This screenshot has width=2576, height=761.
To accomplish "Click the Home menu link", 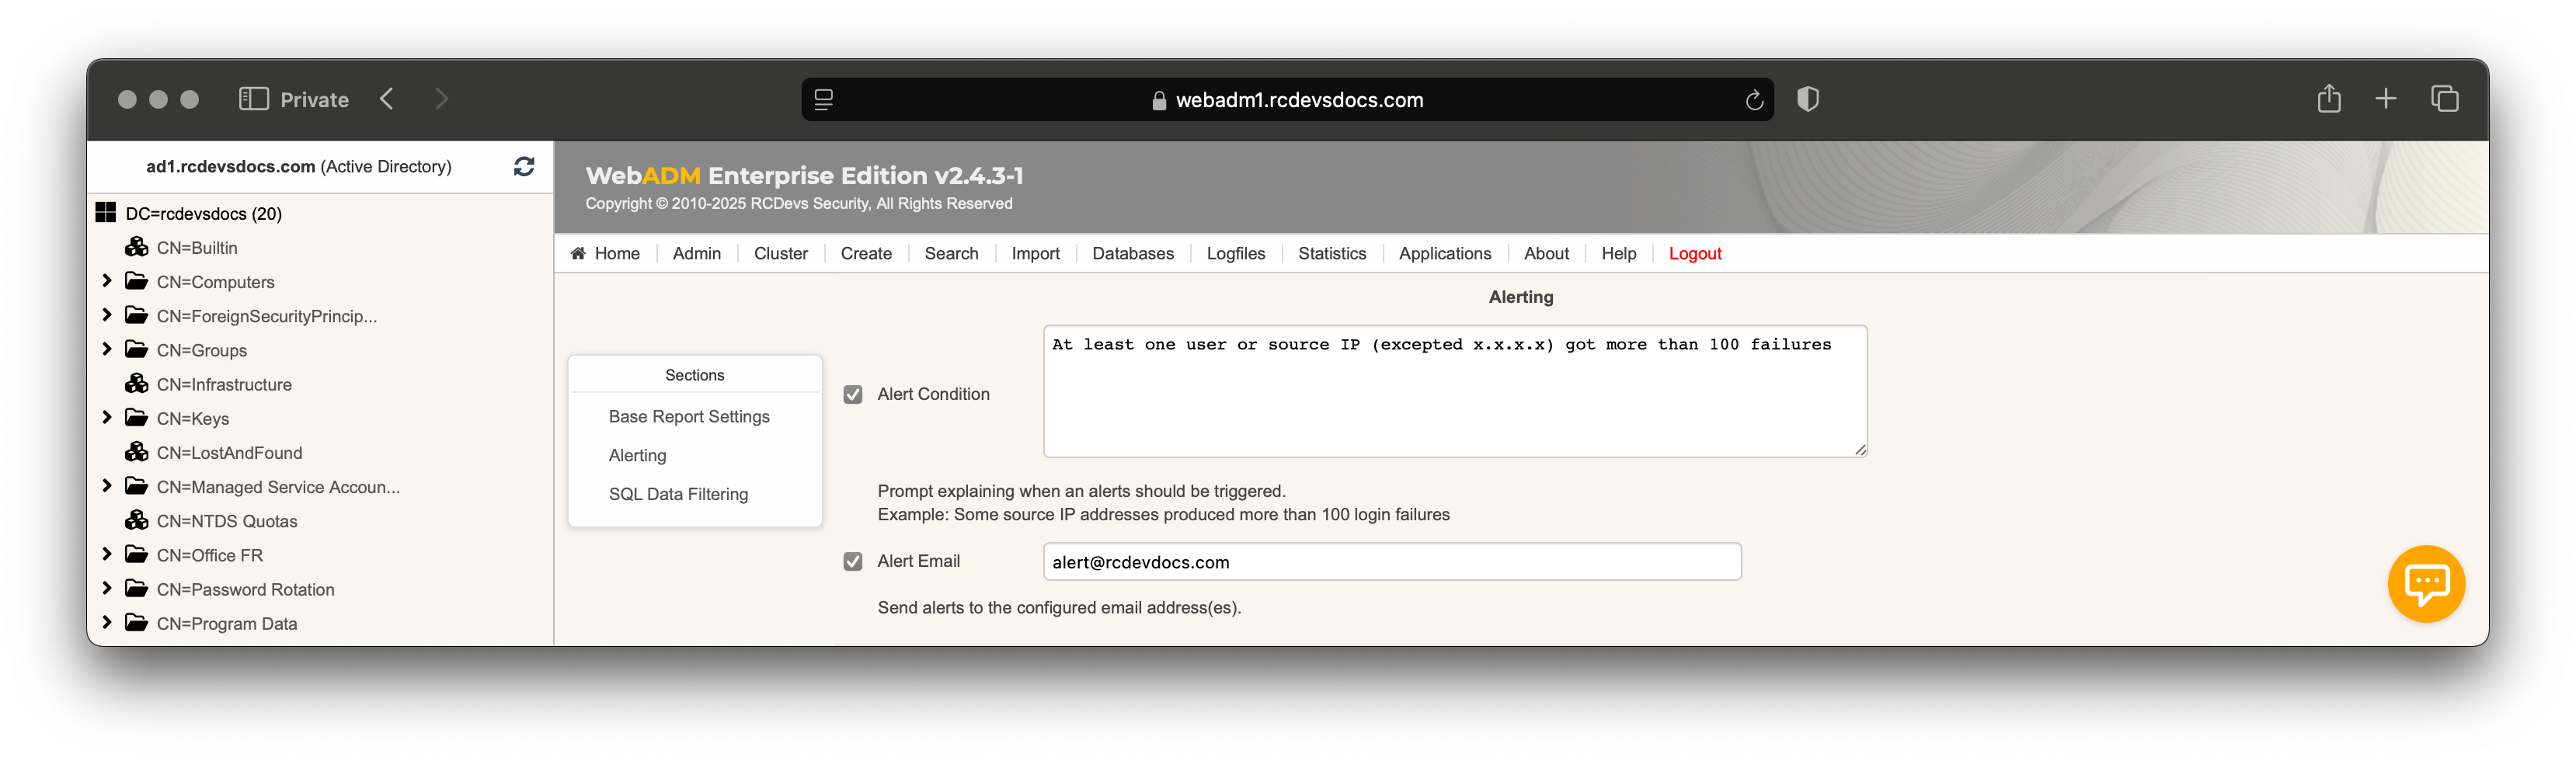I will point(617,254).
